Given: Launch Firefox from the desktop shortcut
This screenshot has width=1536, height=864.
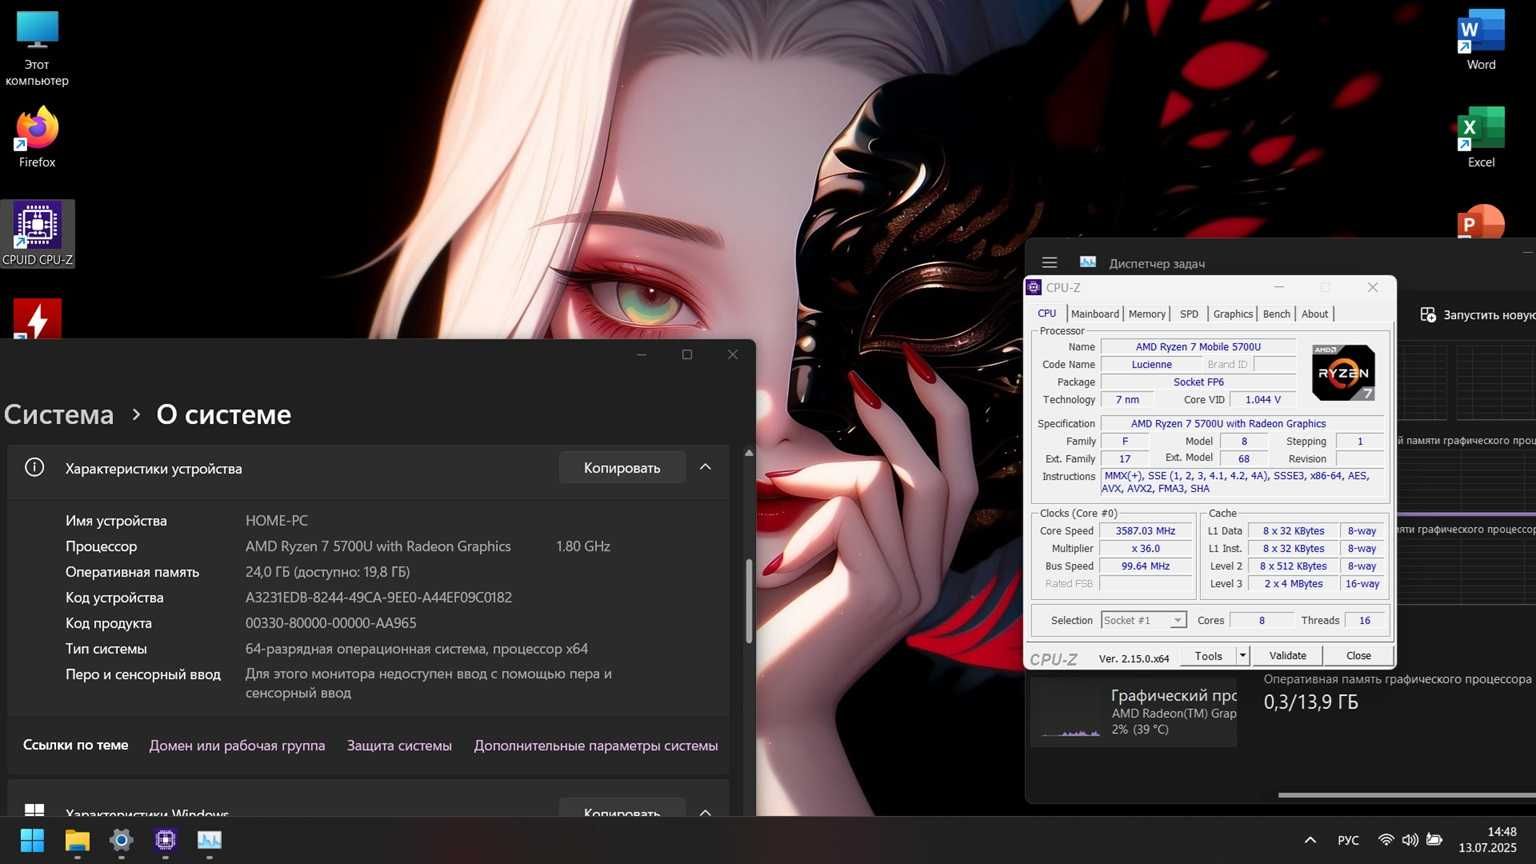Looking at the screenshot, I should coord(37,138).
